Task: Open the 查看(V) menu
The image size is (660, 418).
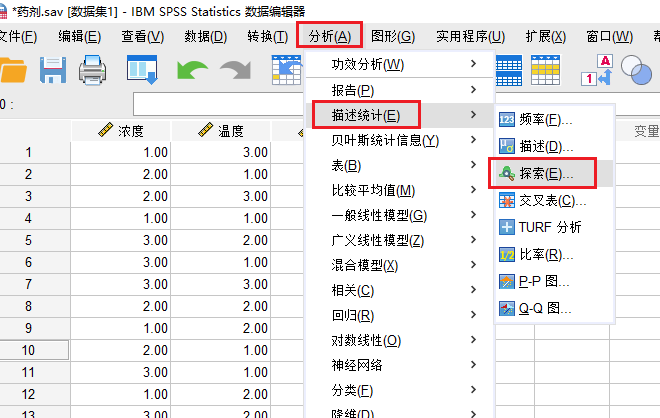Action: tap(142, 37)
